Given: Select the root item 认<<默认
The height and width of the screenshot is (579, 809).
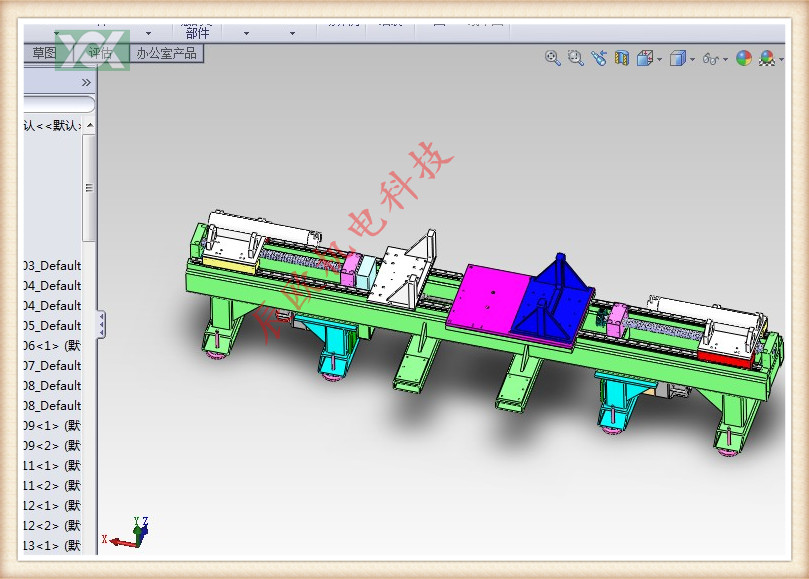Looking at the screenshot, I should pyautogui.click(x=53, y=125).
